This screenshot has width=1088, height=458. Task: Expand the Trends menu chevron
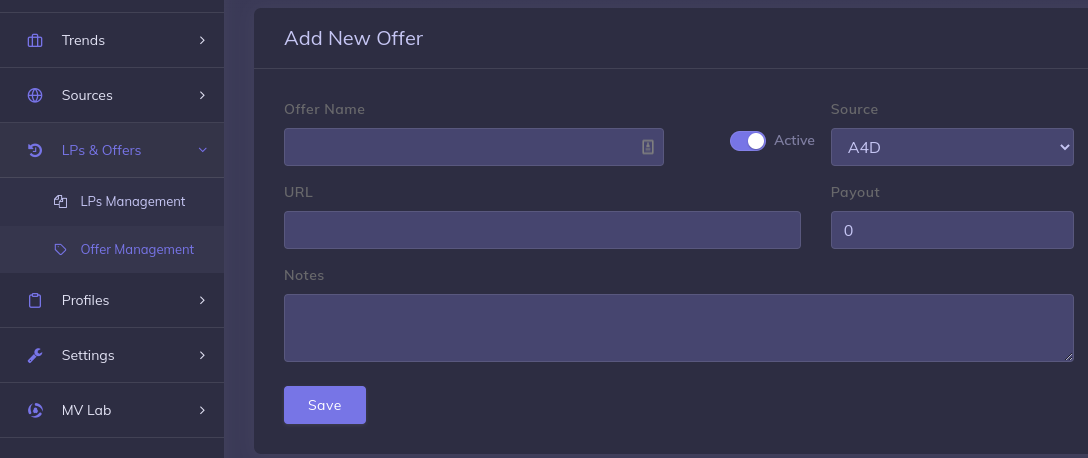pyautogui.click(x=202, y=41)
